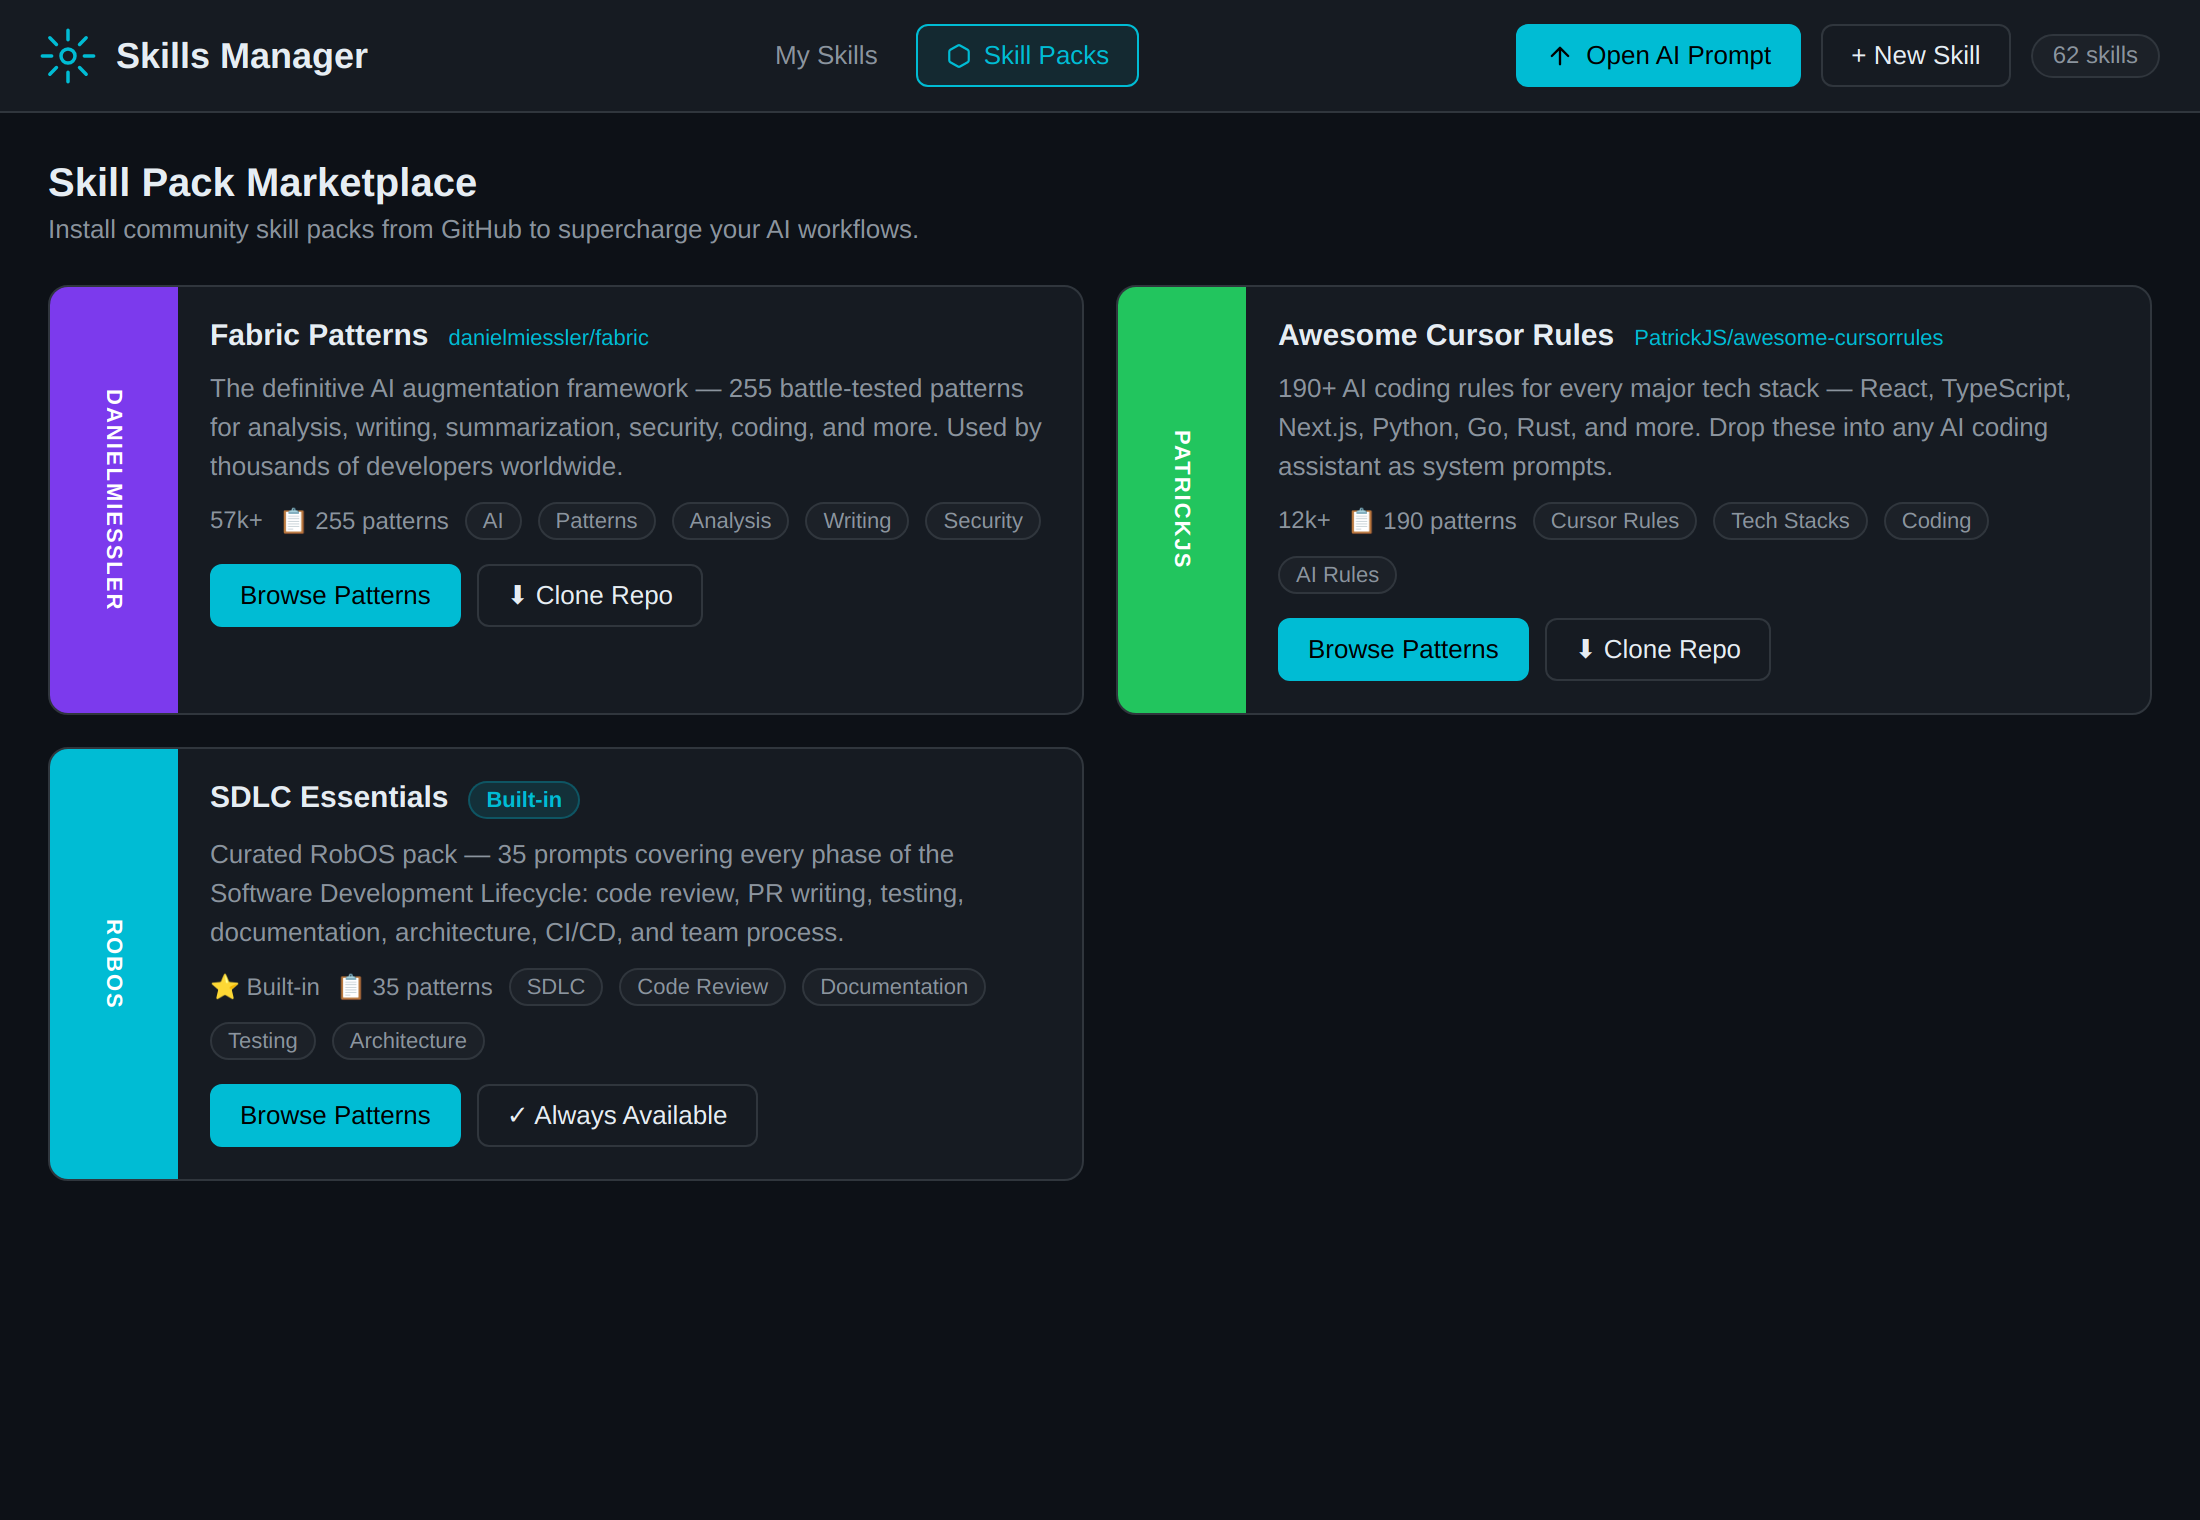Select the Documentation tag
Screen dimensions: 2200x1520
click(894, 987)
